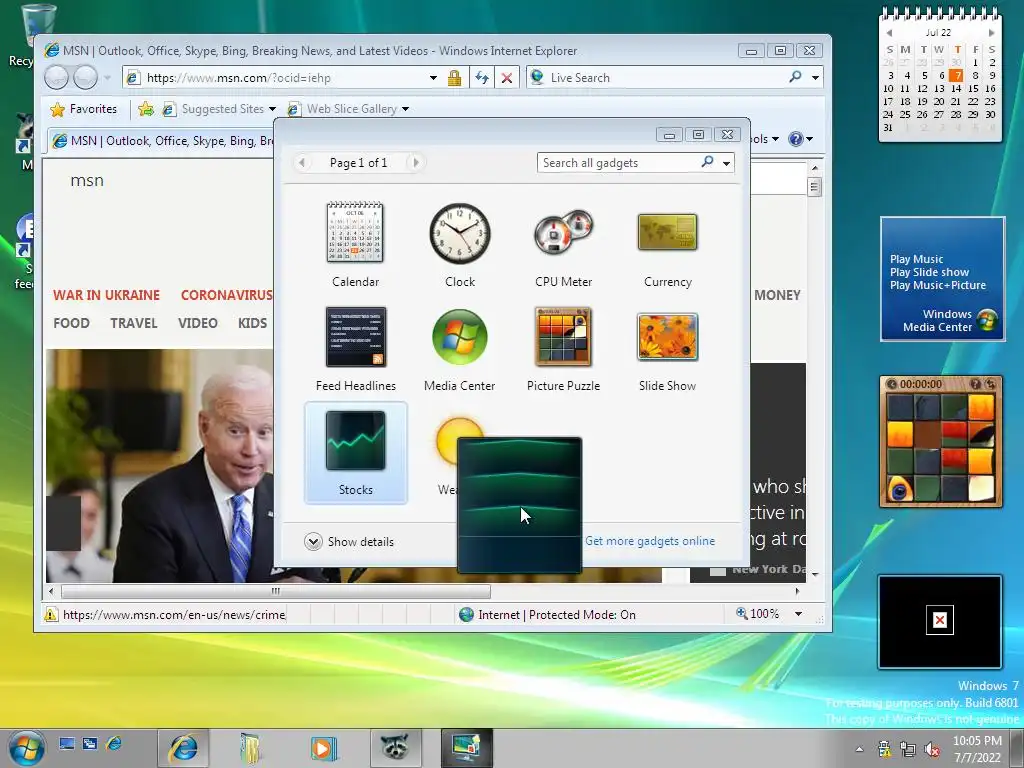Click the muted volume tray icon
This screenshot has height=768, width=1024.
tap(932, 749)
